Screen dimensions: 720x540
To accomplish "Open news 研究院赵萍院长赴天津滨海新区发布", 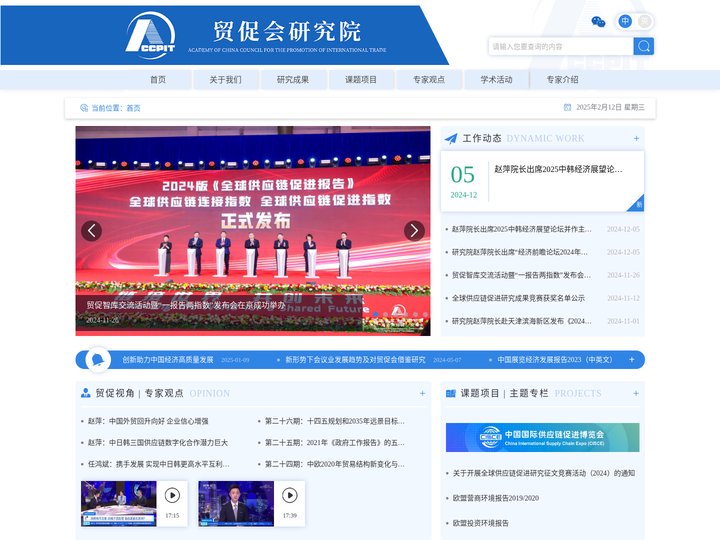I will point(522,321).
